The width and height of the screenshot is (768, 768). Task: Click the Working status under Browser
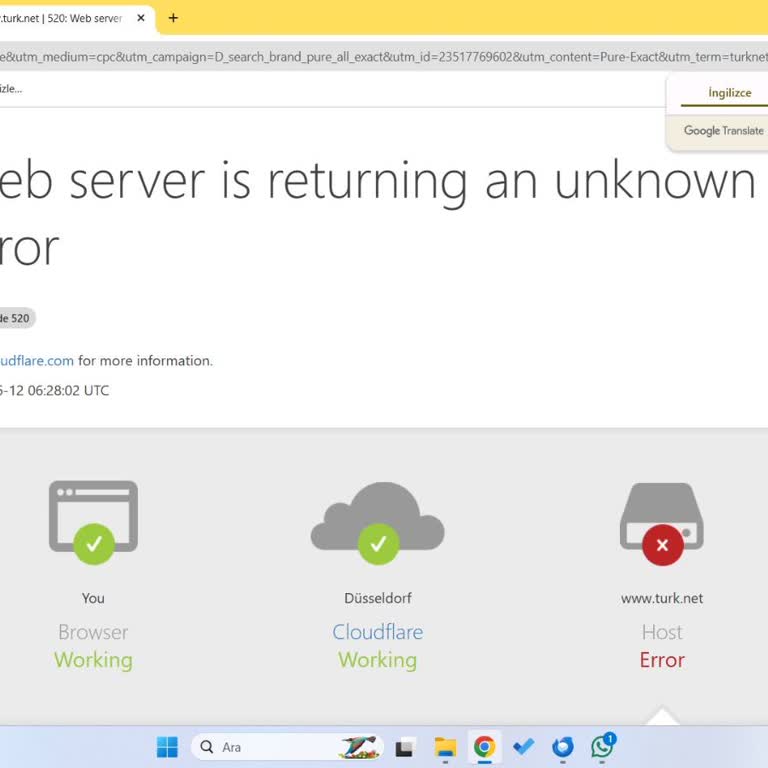pyautogui.click(x=93, y=660)
